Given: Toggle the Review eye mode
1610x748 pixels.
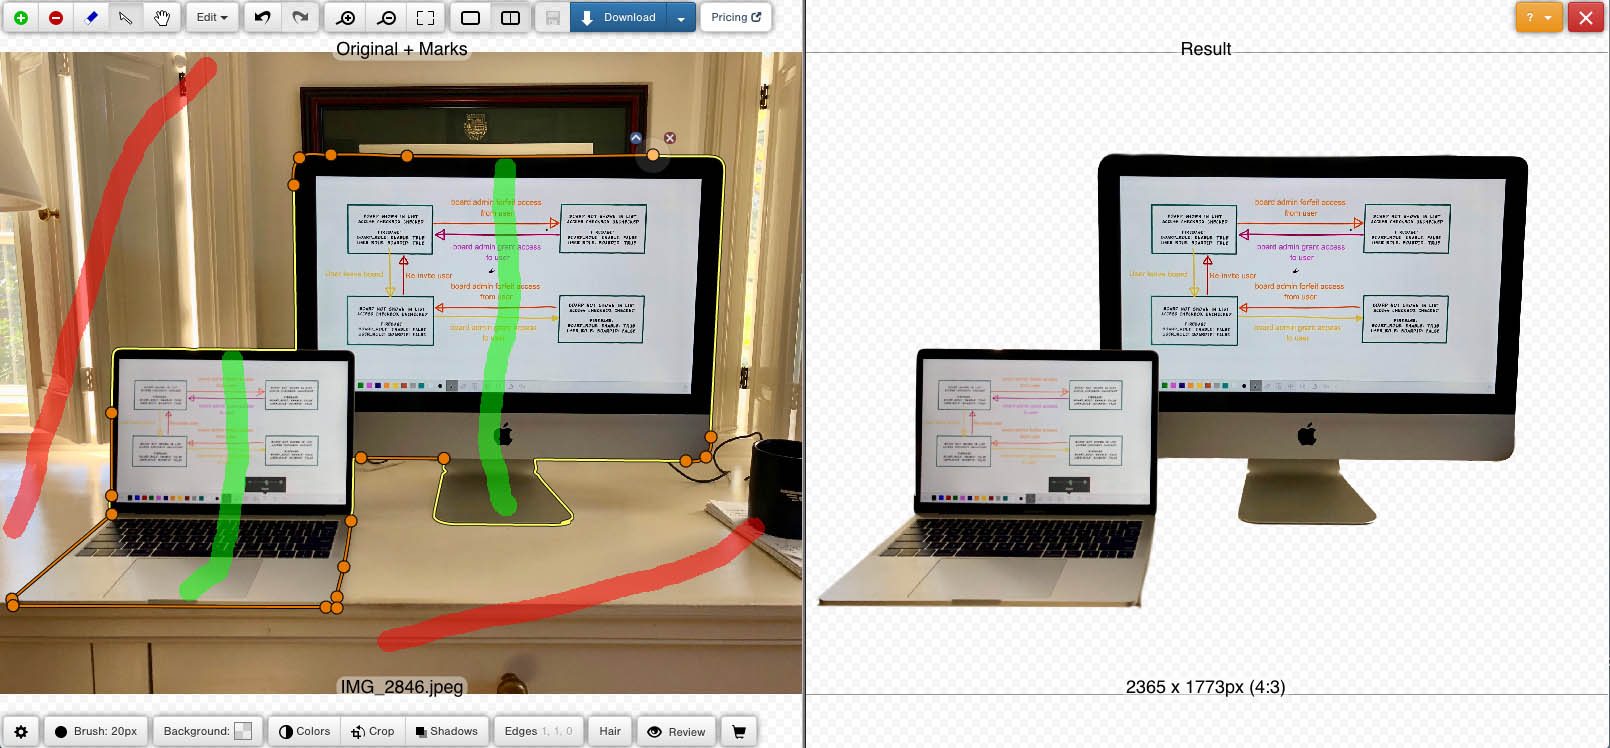Looking at the screenshot, I should [676, 731].
